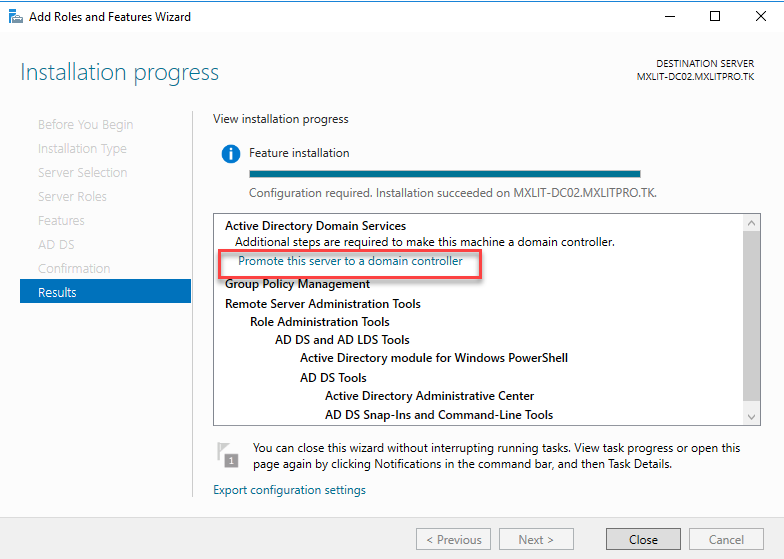784x559 pixels.
Task: Select the Server Selection step
Action: pyautogui.click(x=82, y=172)
